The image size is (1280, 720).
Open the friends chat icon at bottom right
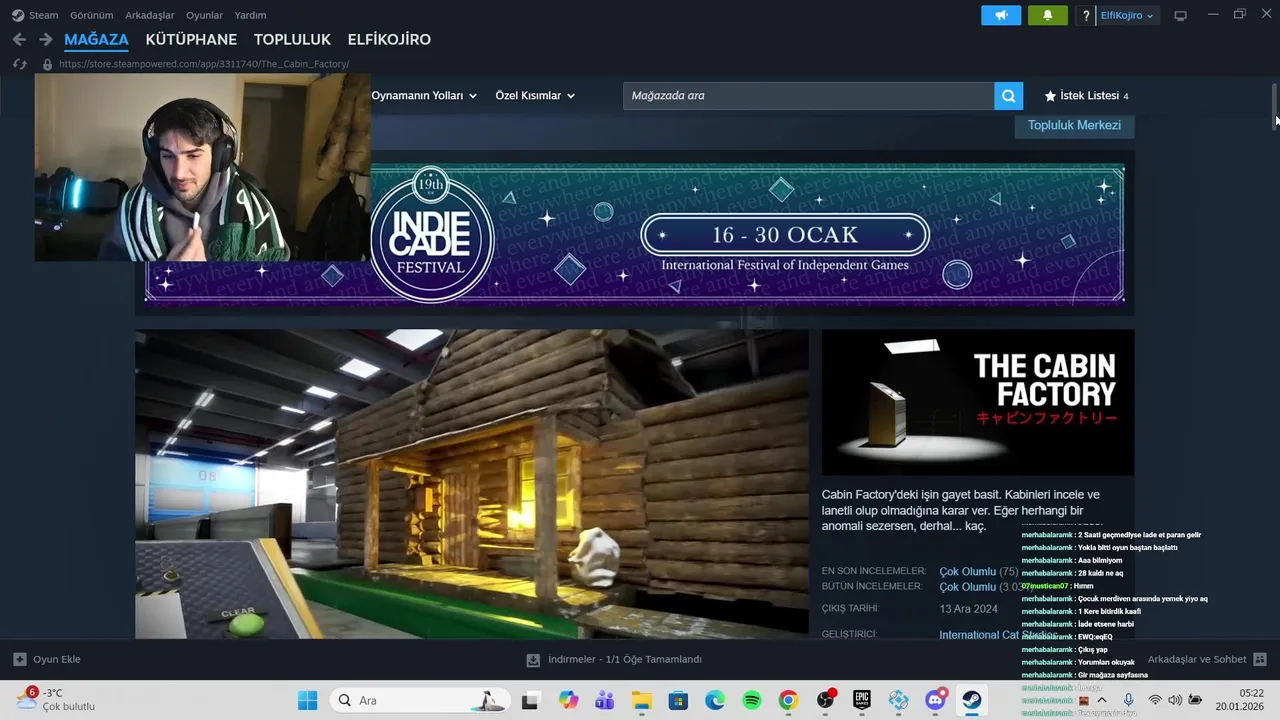pyautogui.click(x=1260, y=659)
